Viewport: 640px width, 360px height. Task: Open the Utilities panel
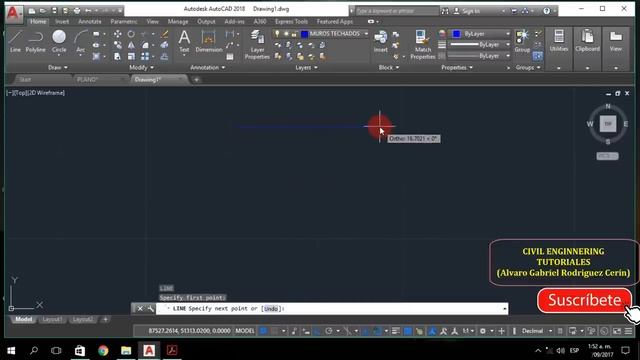(x=559, y=41)
